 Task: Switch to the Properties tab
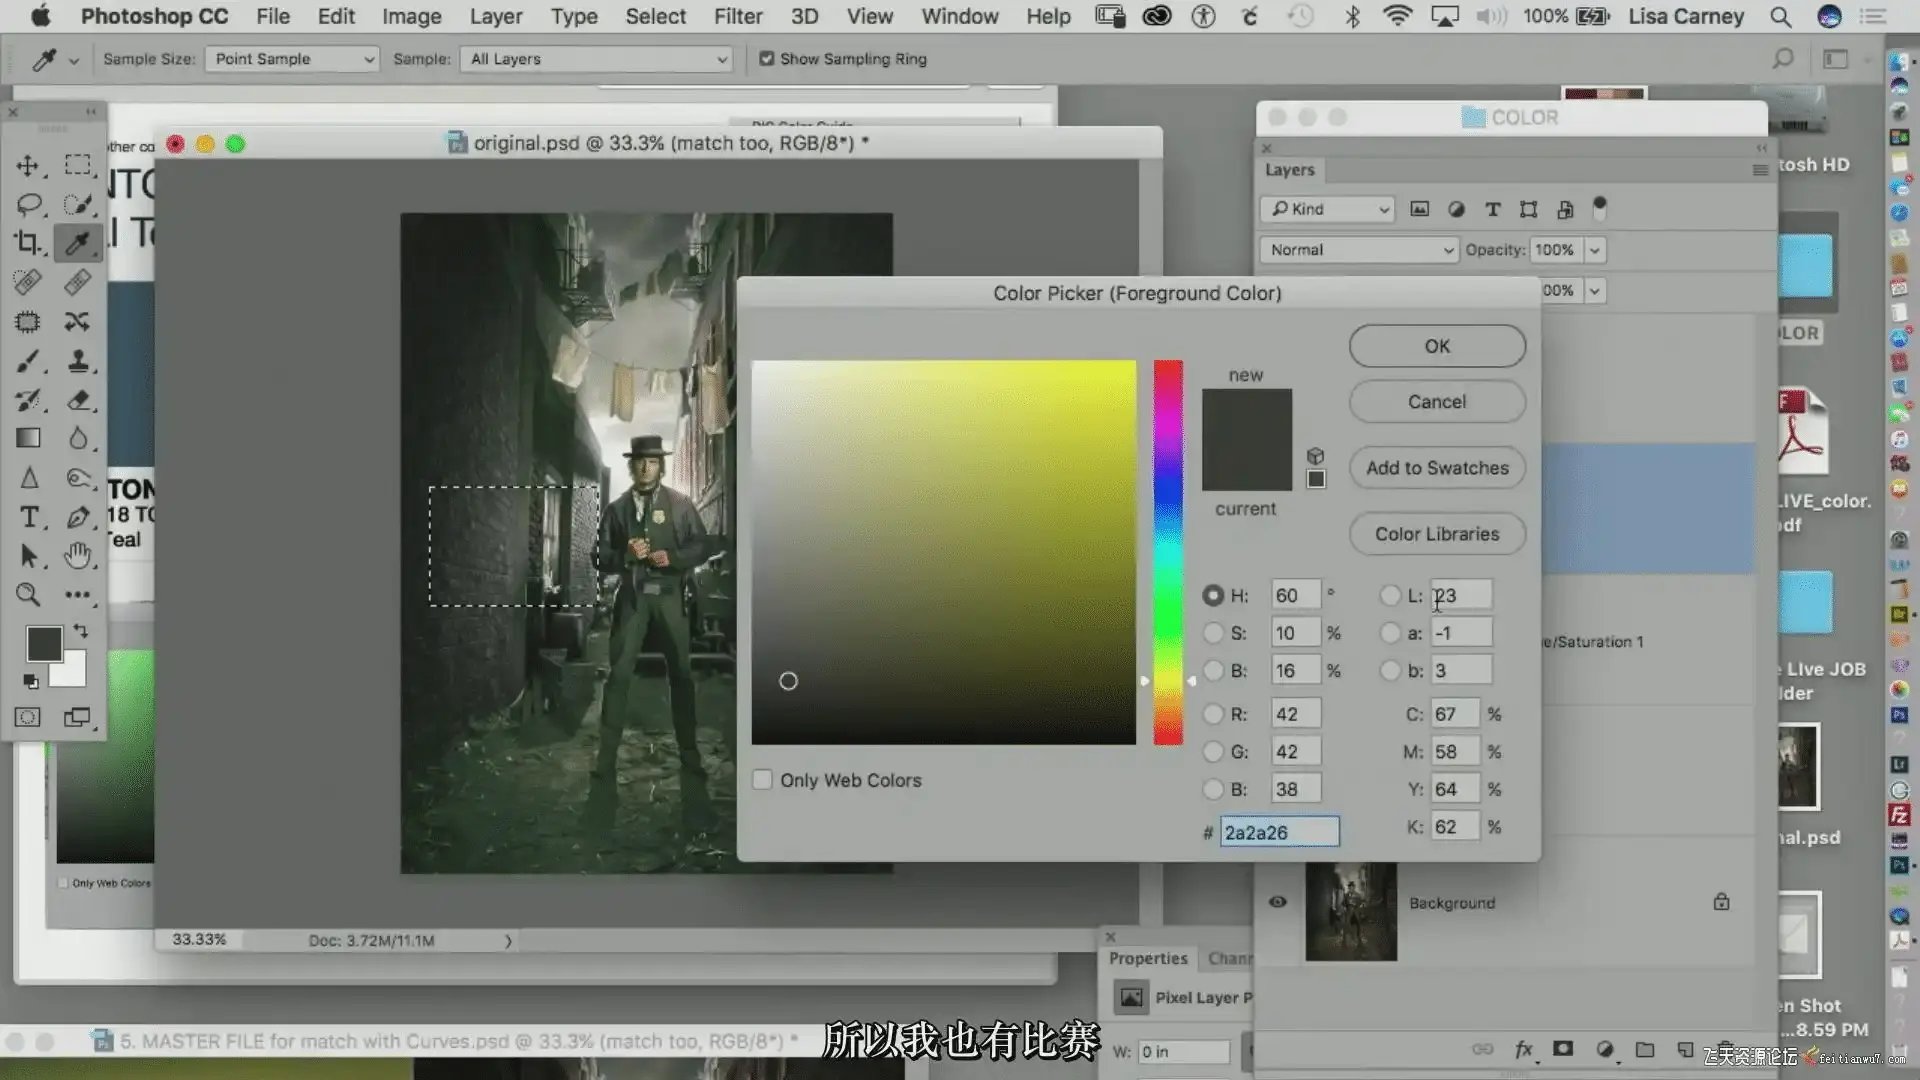[1148, 958]
